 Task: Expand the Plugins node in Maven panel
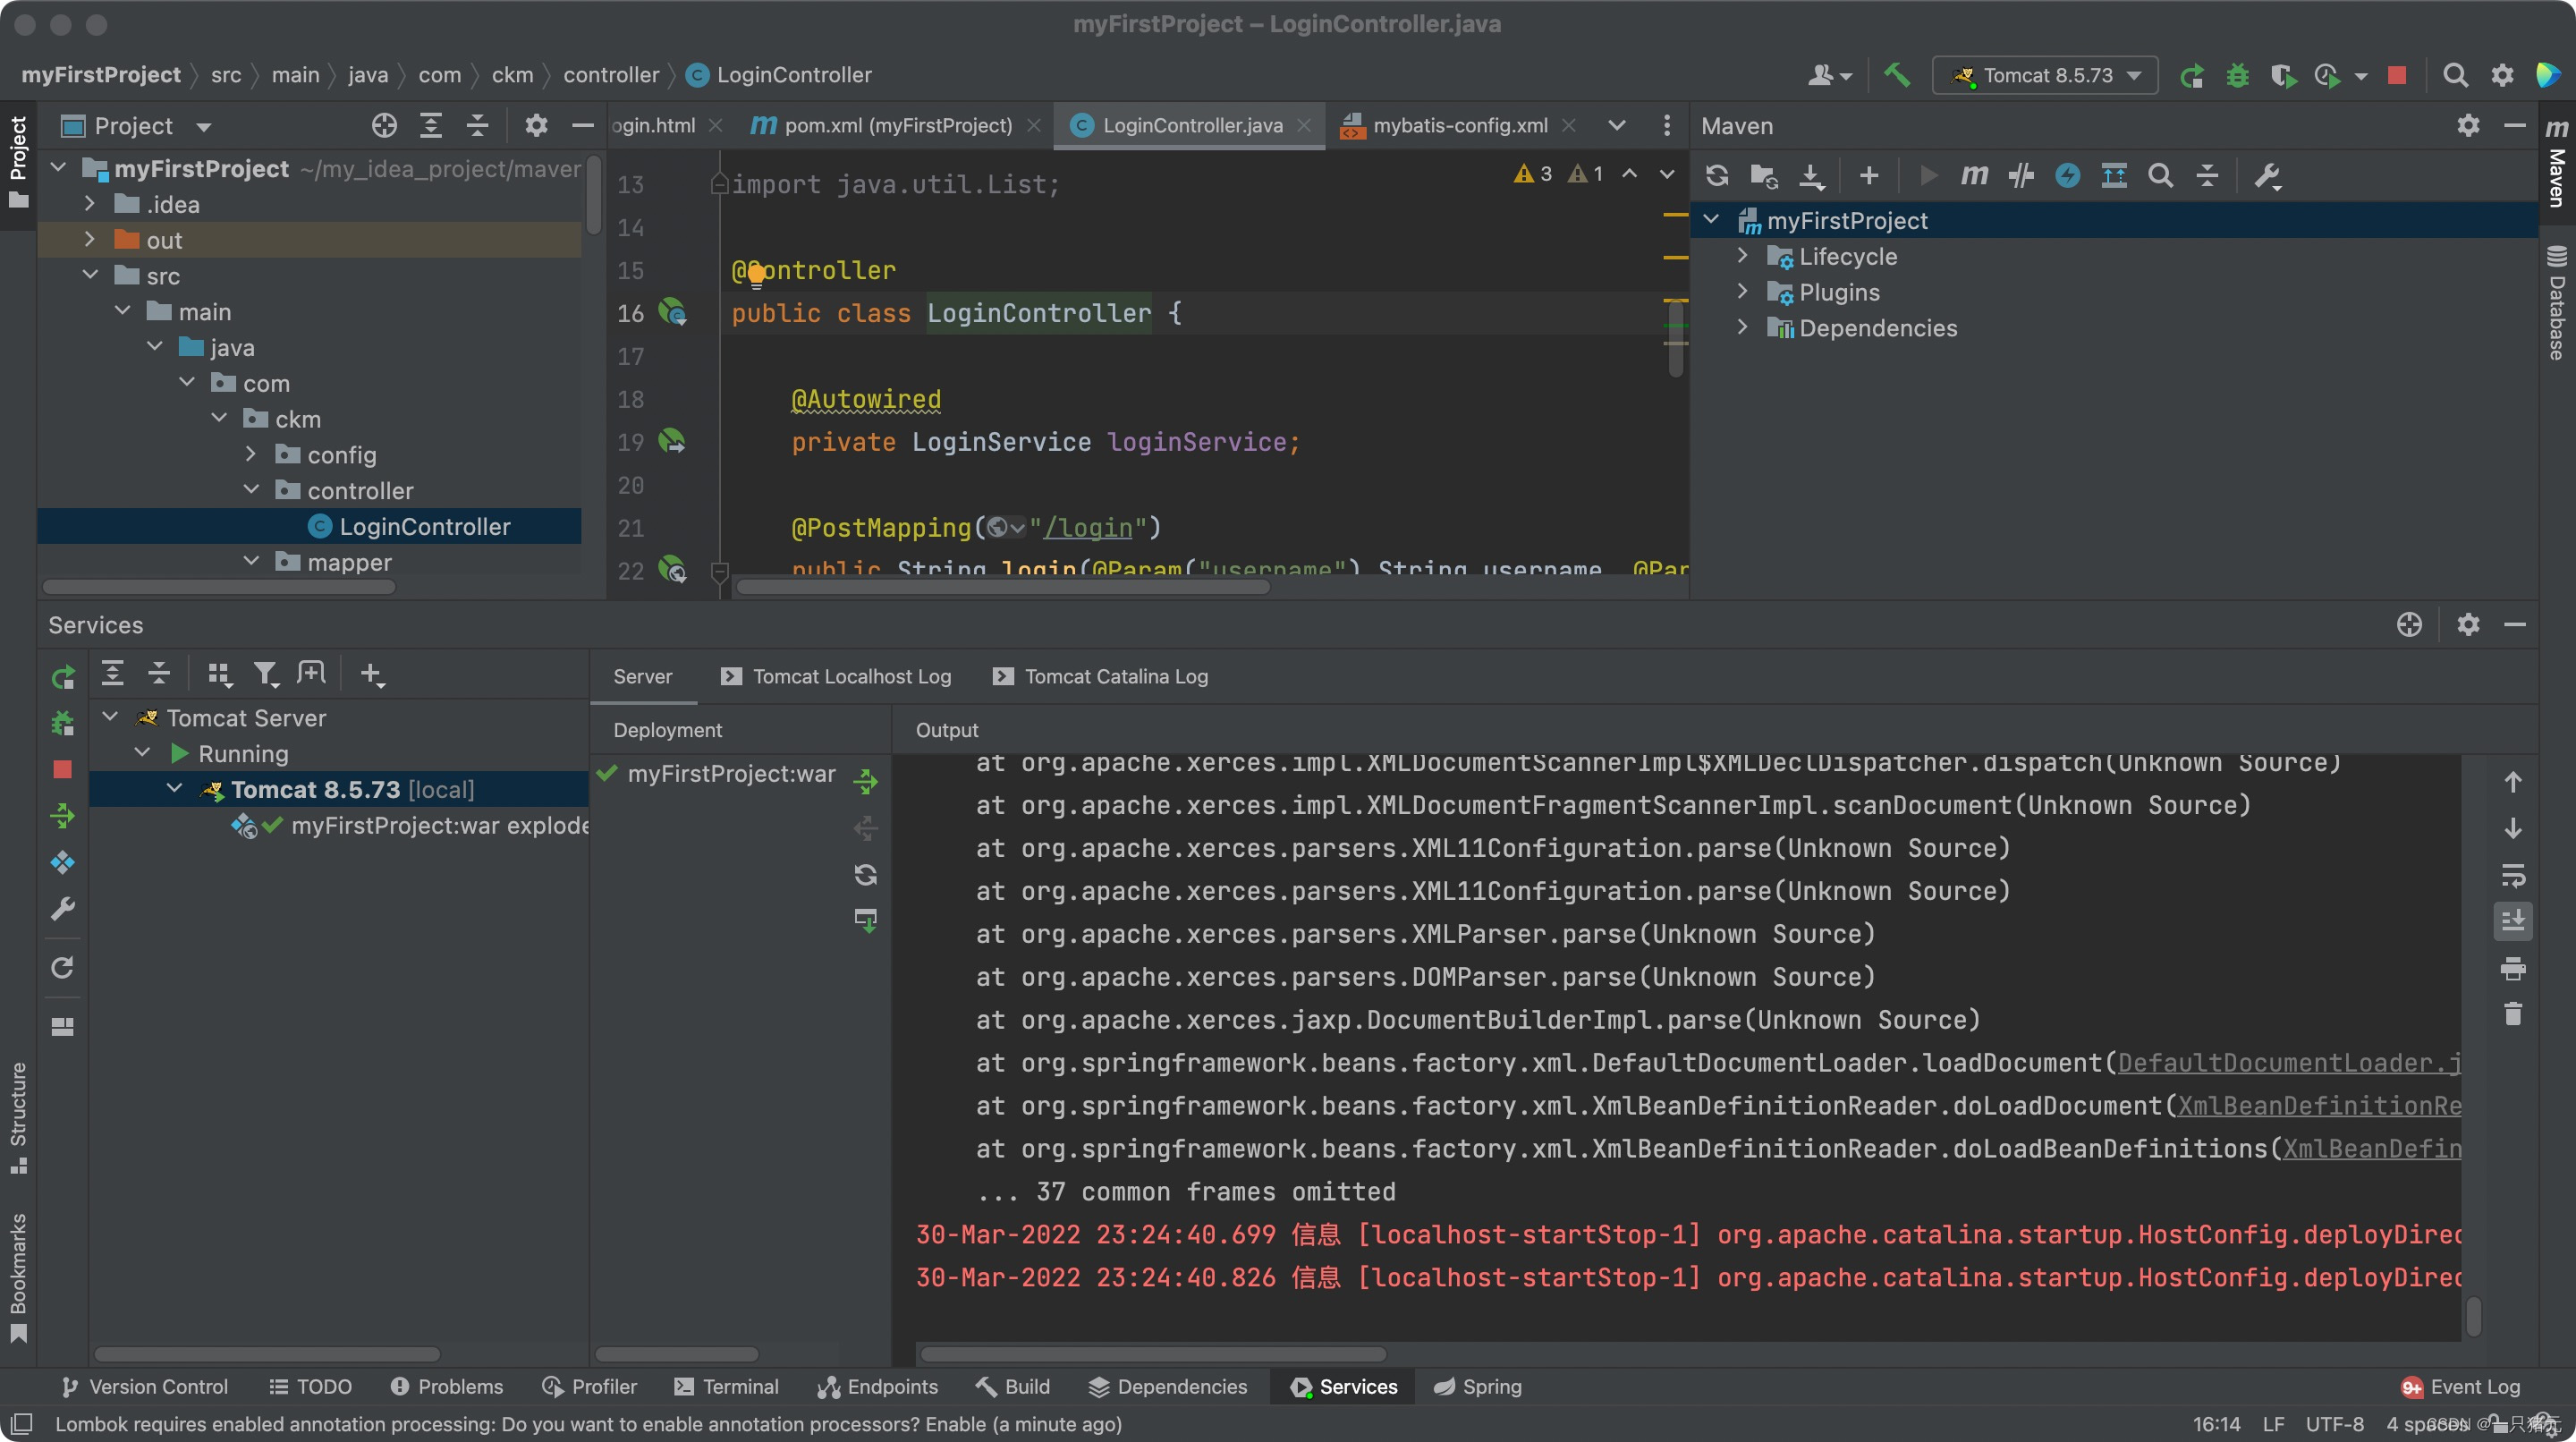(x=1741, y=292)
